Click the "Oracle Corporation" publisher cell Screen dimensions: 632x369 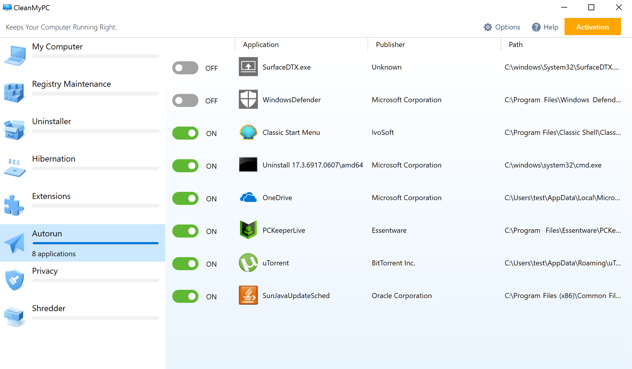(401, 296)
